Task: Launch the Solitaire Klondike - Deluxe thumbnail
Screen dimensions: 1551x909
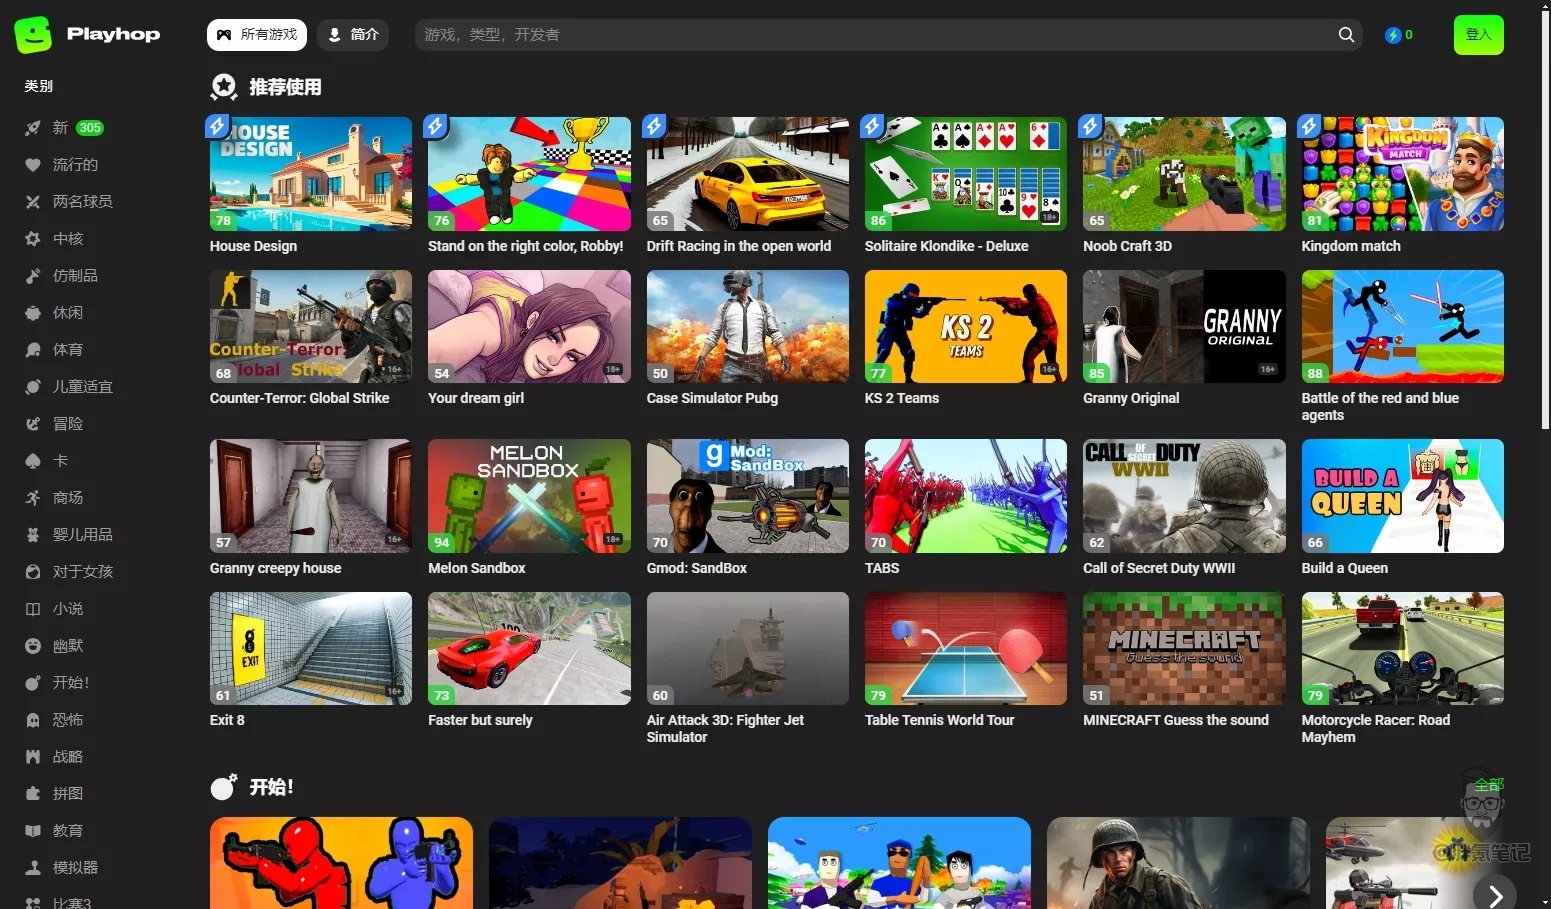Action: (966, 174)
